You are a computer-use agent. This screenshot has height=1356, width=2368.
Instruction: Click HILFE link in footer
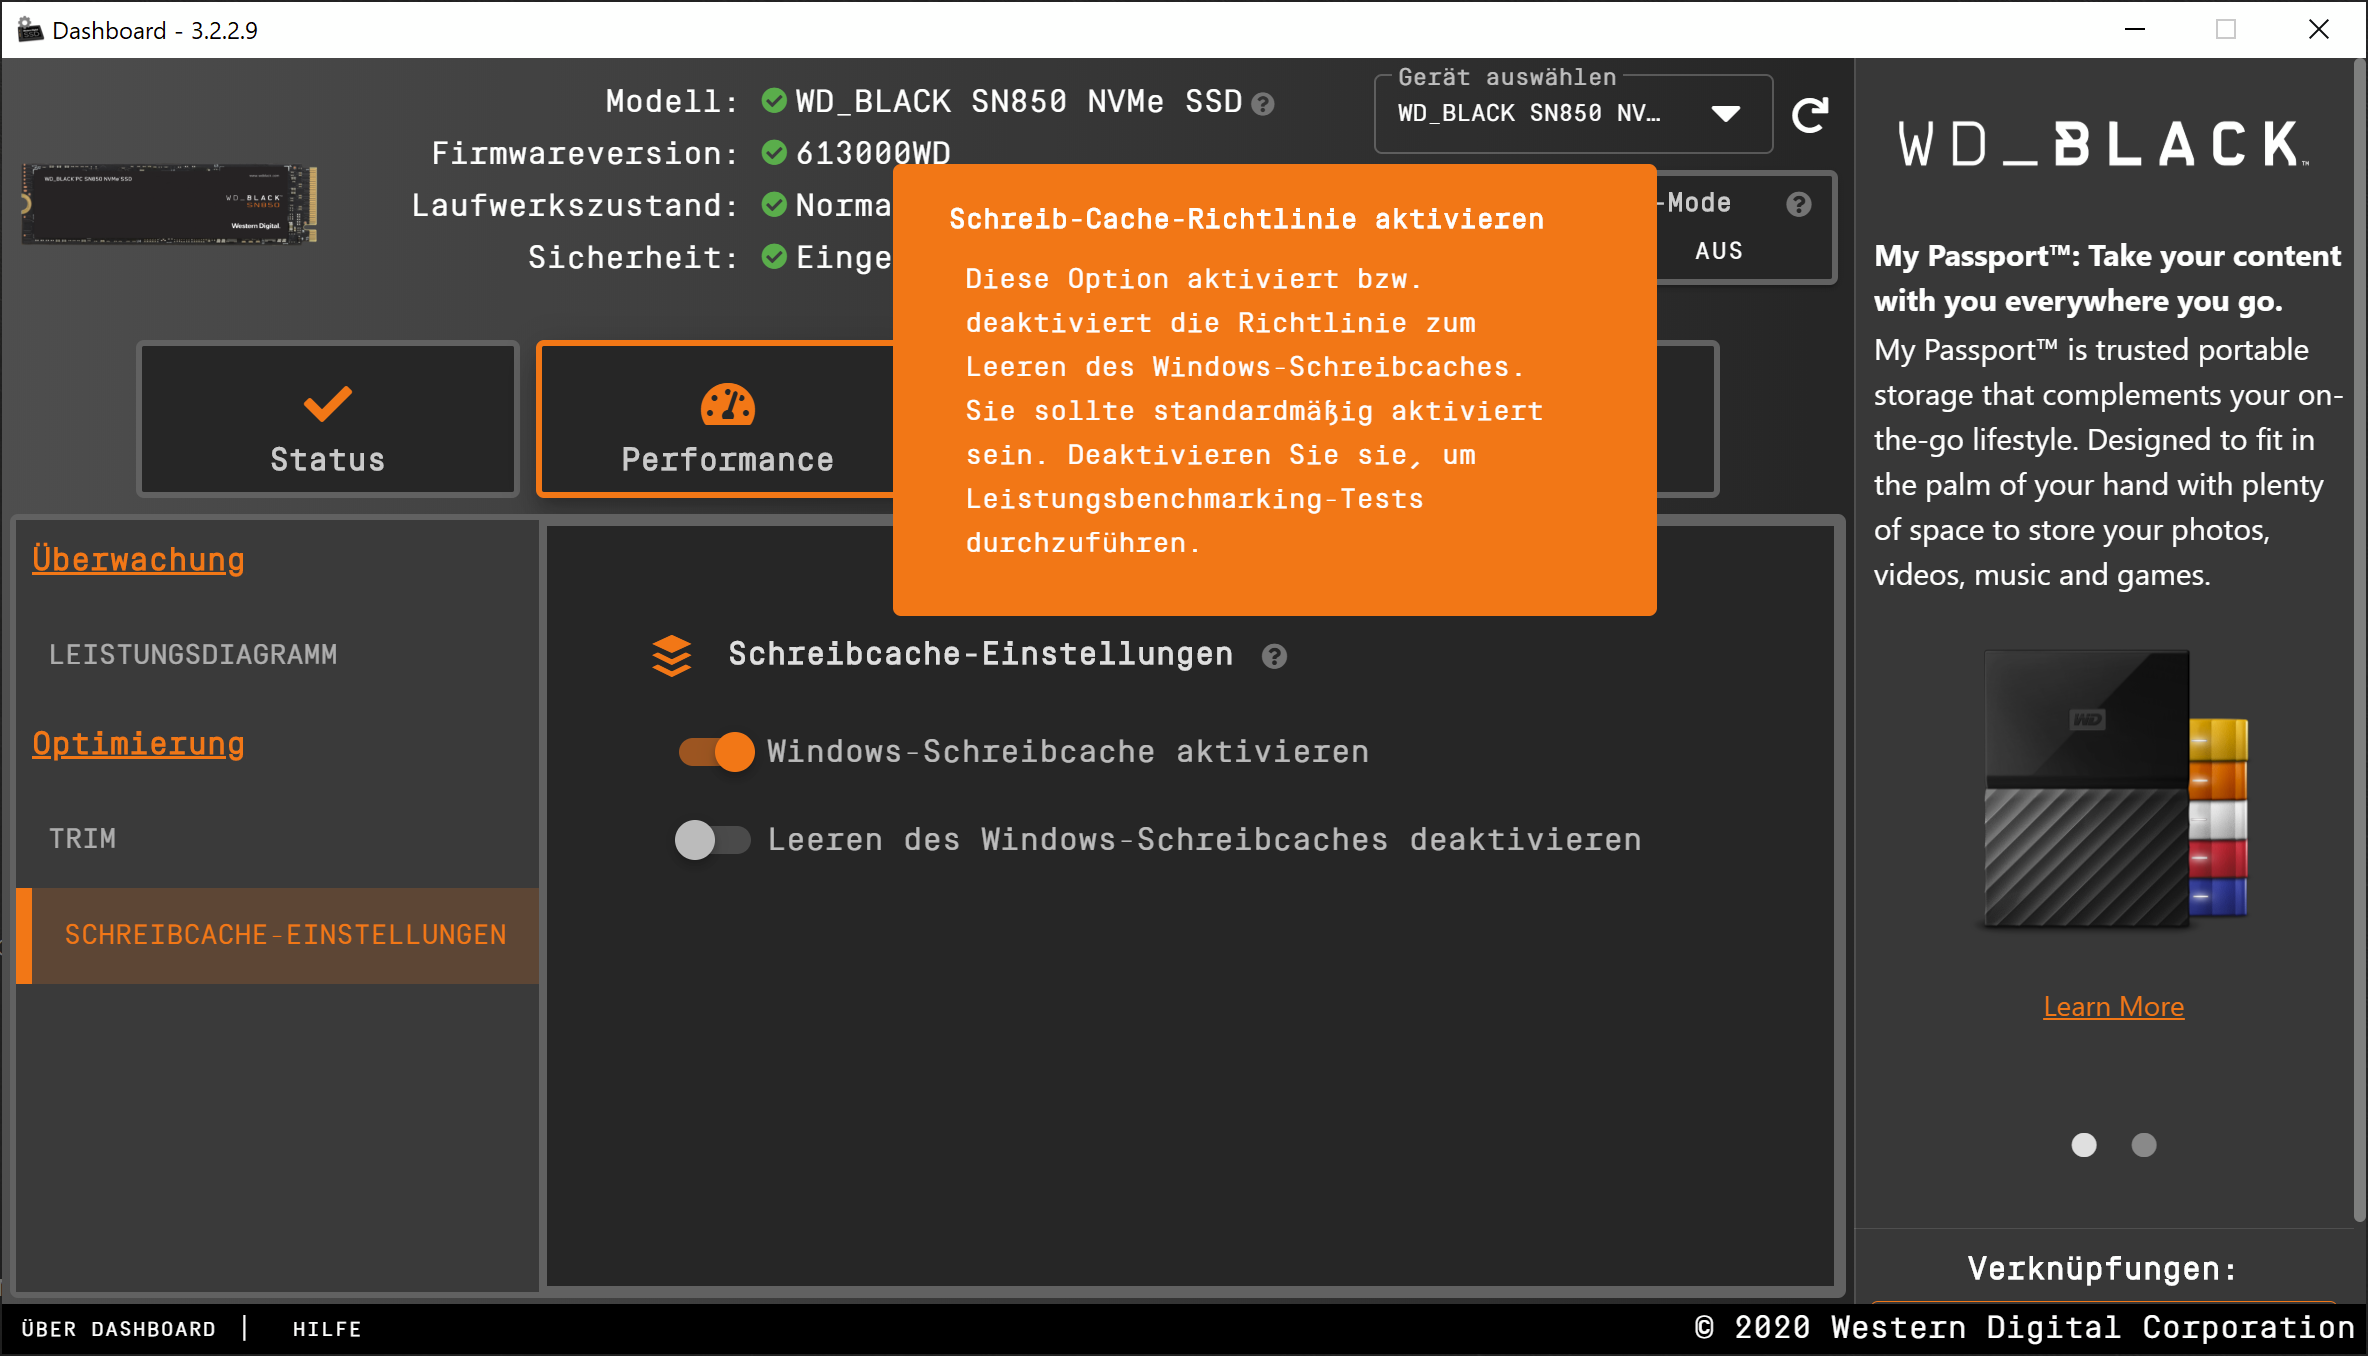pyautogui.click(x=327, y=1329)
